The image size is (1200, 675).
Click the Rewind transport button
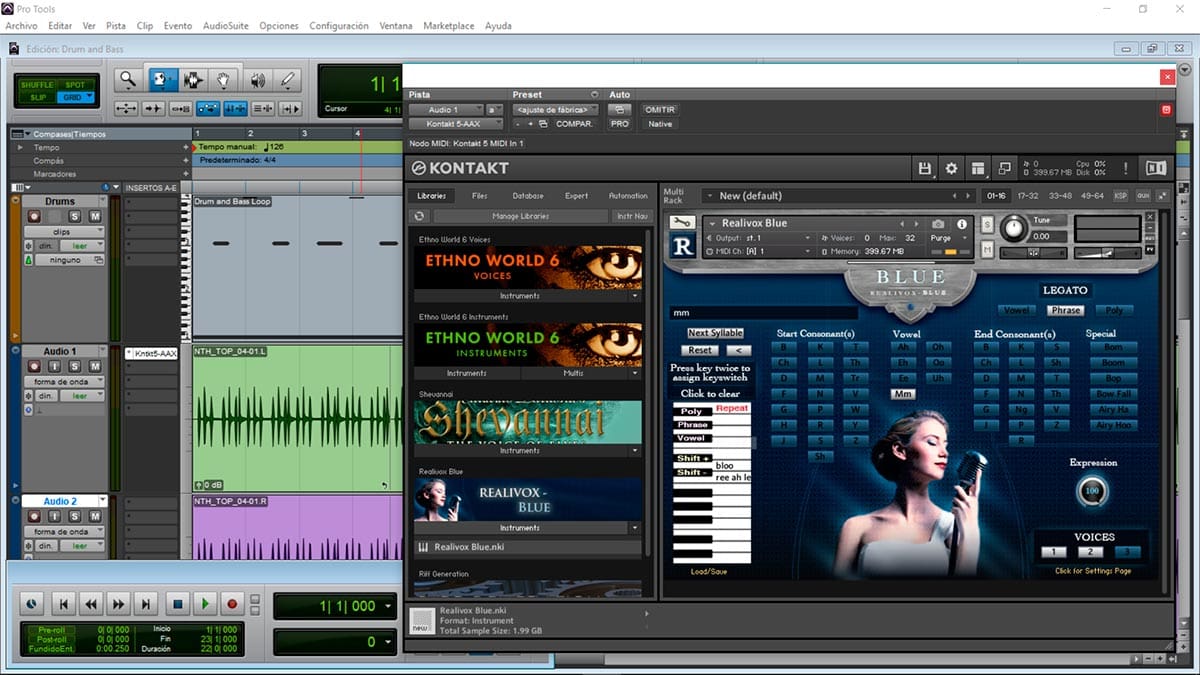click(x=91, y=604)
